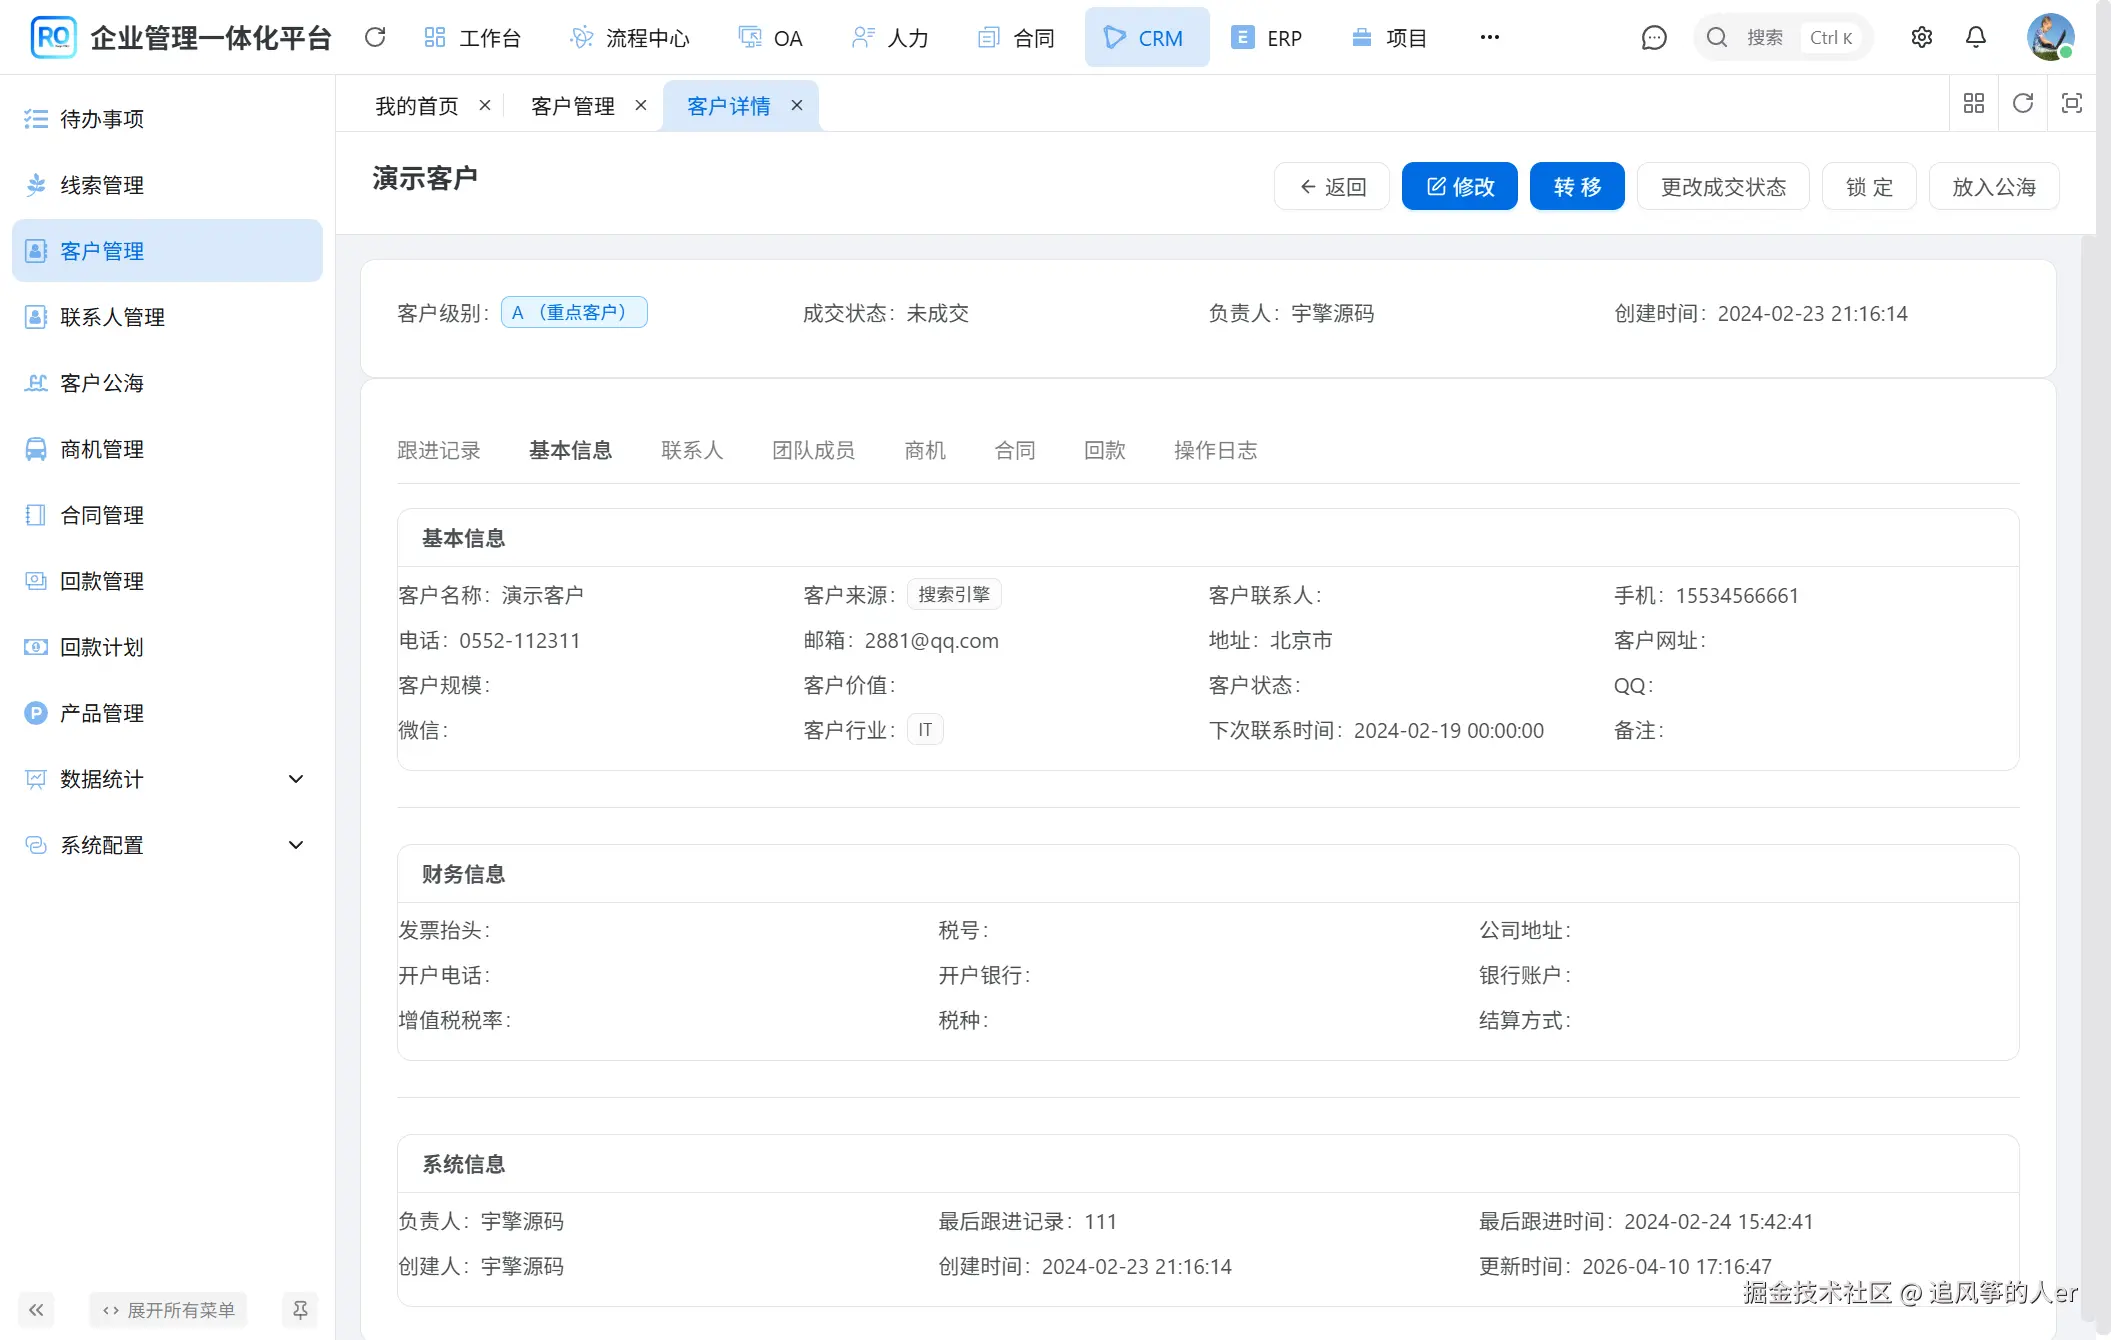This screenshot has width=2111, height=1340.
Task: Click 展开所有菜单 button
Action: (168, 1309)
